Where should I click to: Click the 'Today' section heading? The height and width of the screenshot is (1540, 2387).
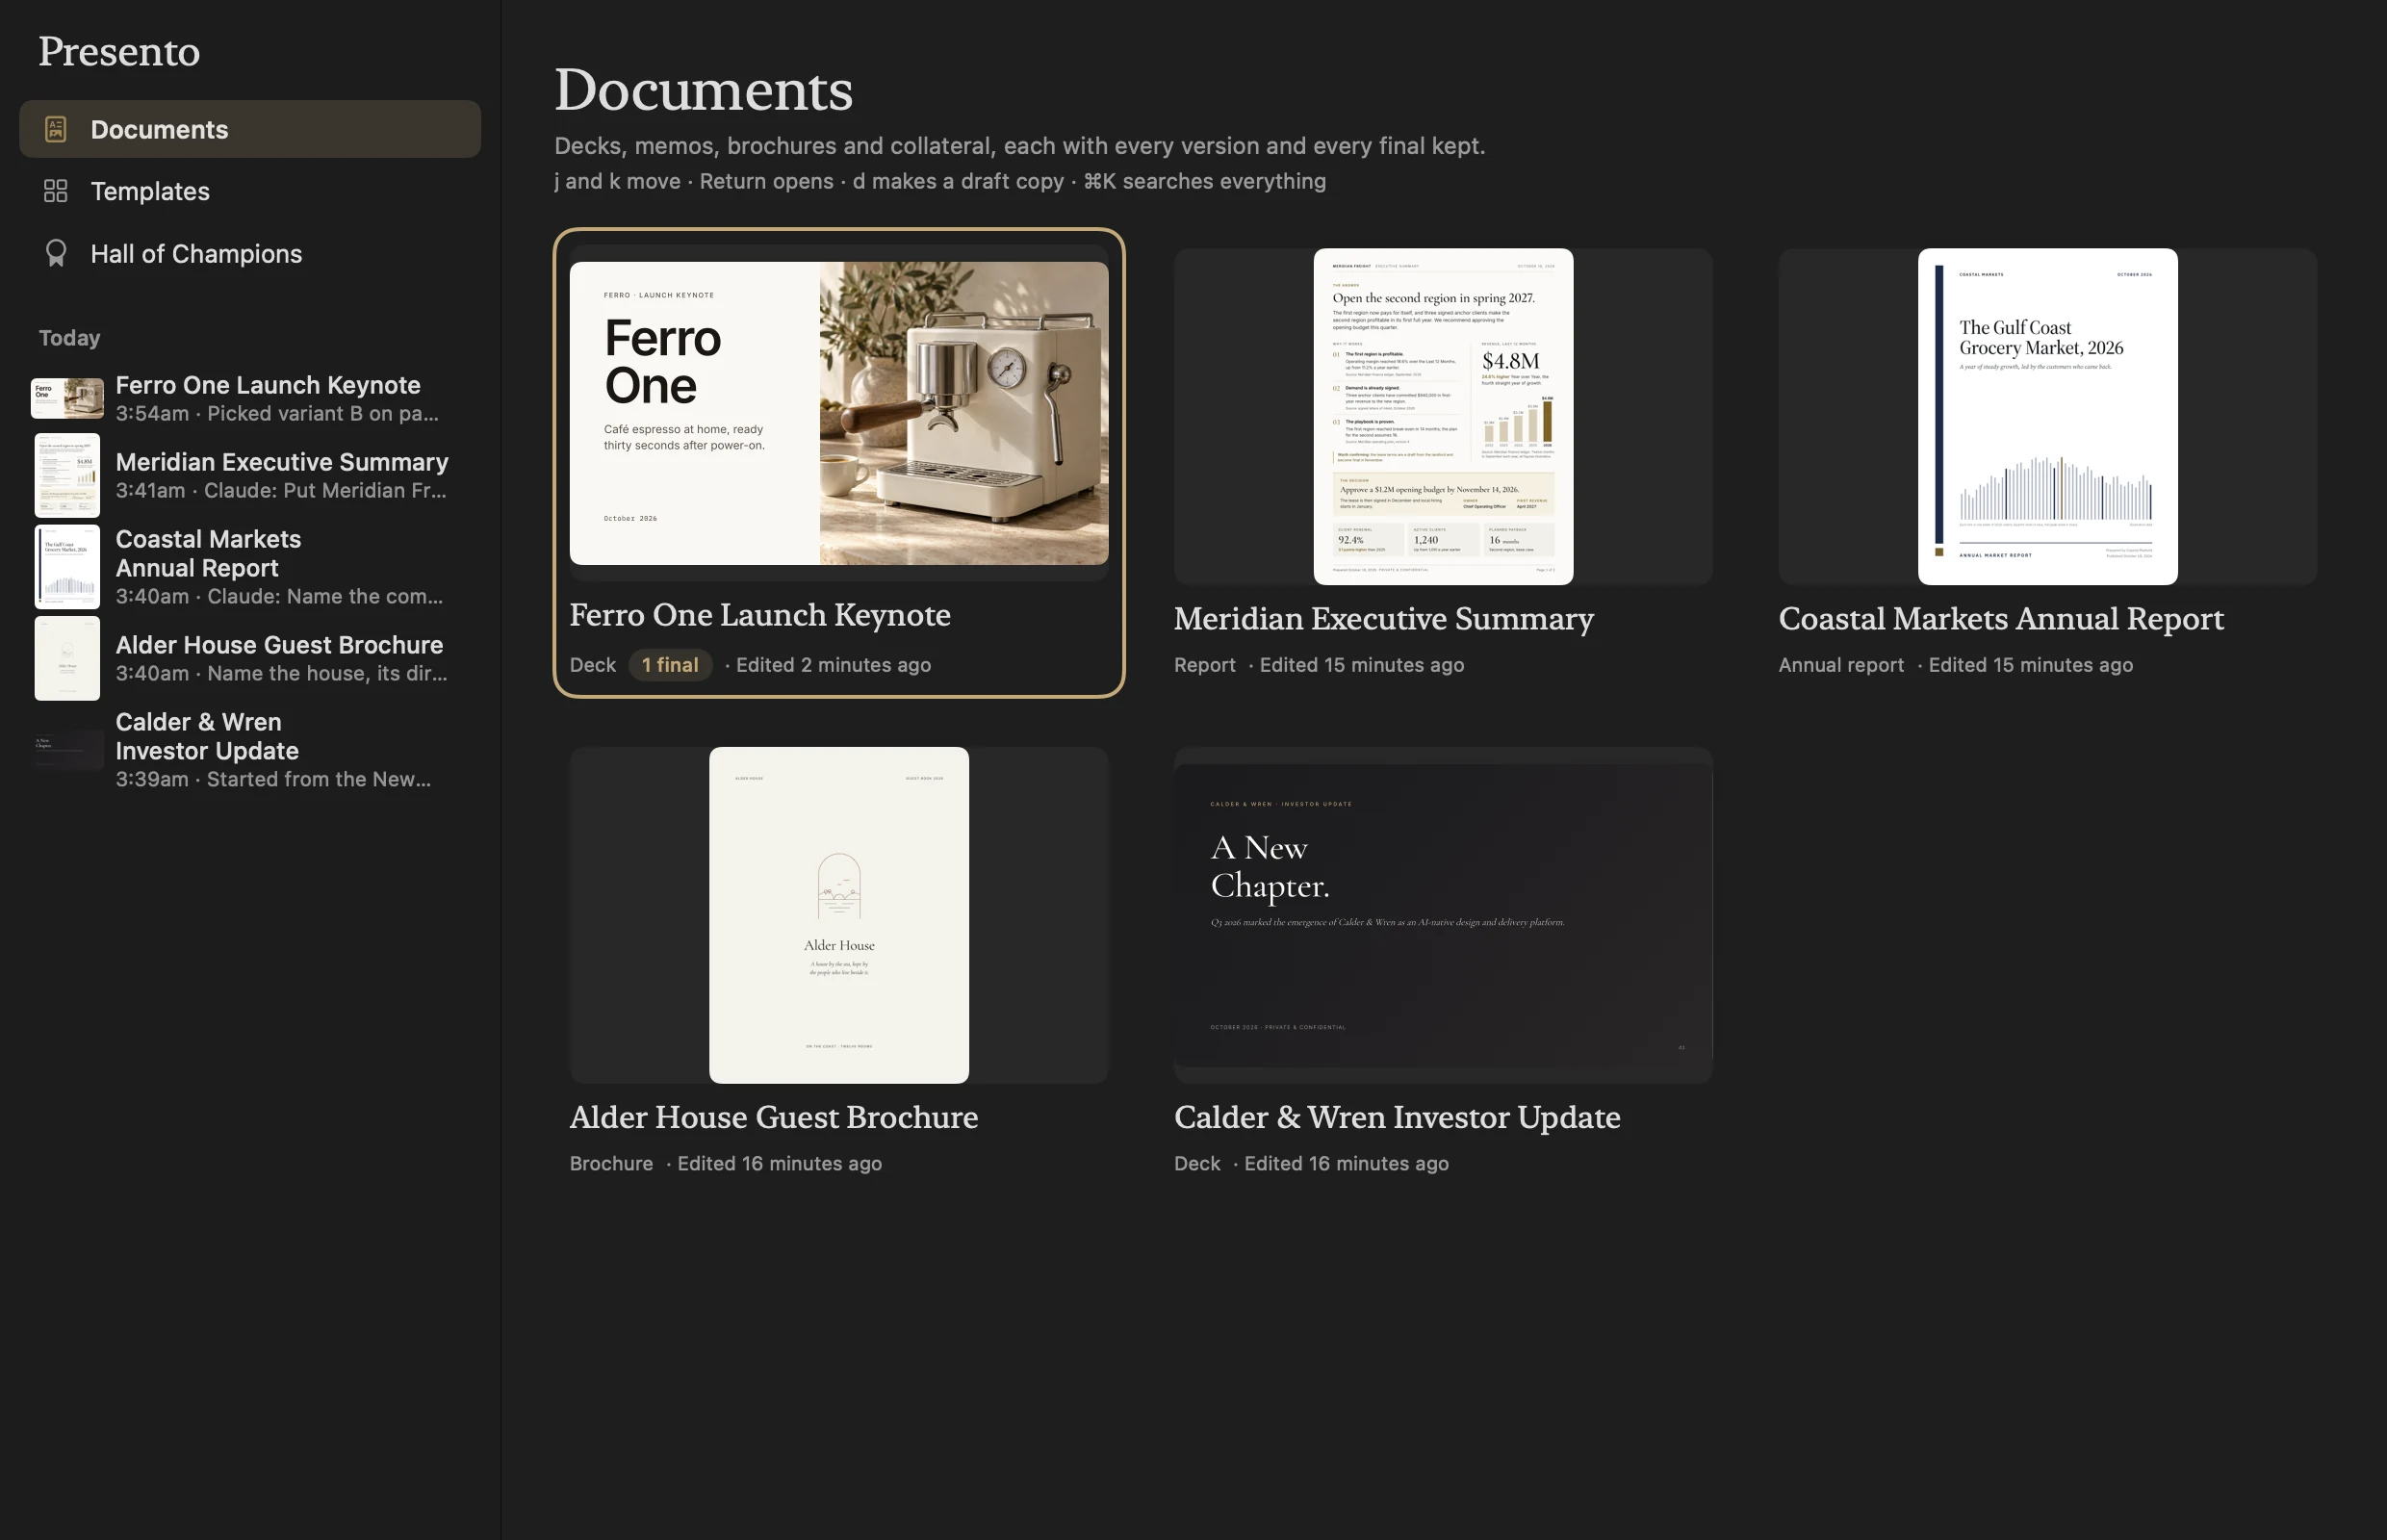(x=69, y=338)
